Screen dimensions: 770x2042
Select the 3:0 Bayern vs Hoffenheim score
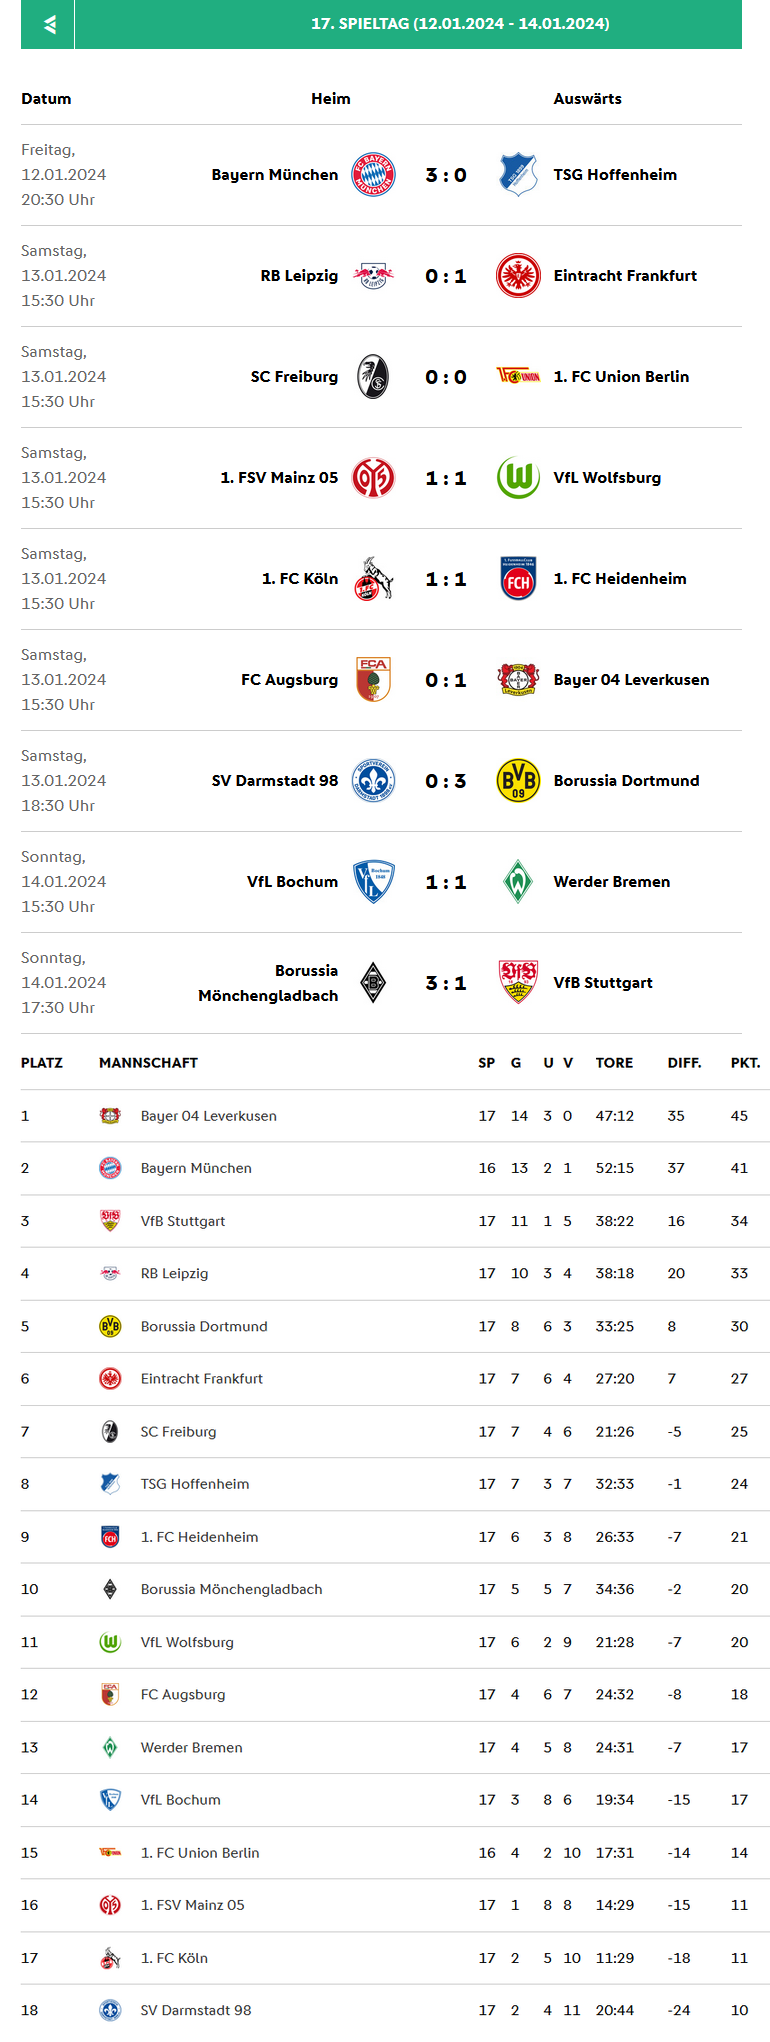(x=446, y=175)
